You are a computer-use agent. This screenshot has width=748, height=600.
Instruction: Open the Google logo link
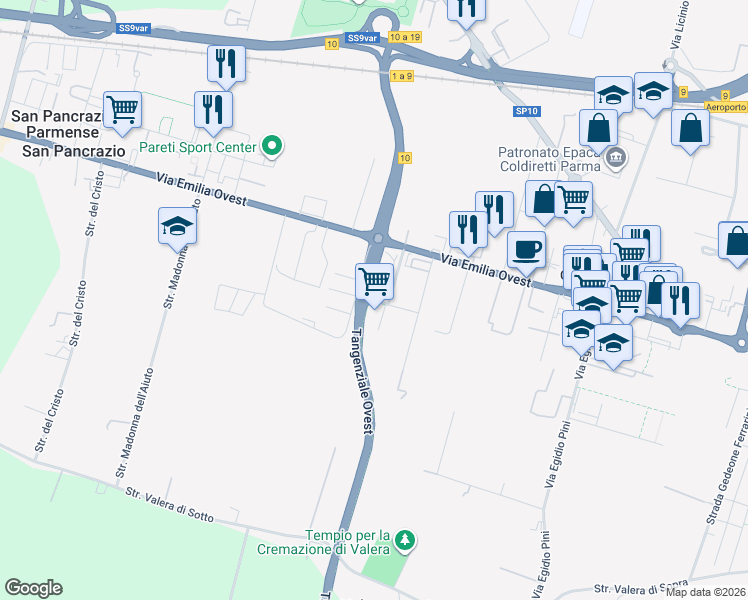(33, 588)
